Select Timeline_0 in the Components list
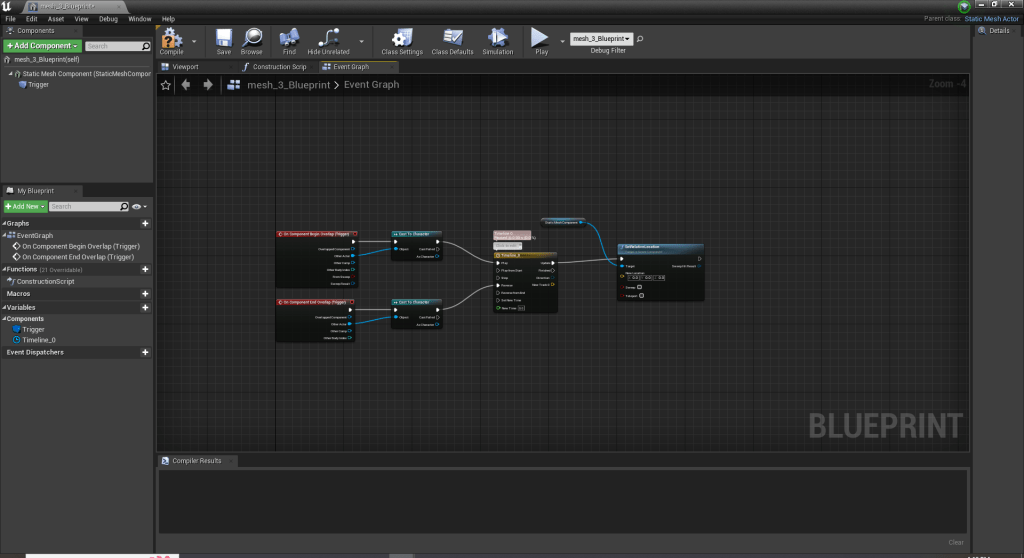Viewport: 1024px width, 558px height. [38, 340]
